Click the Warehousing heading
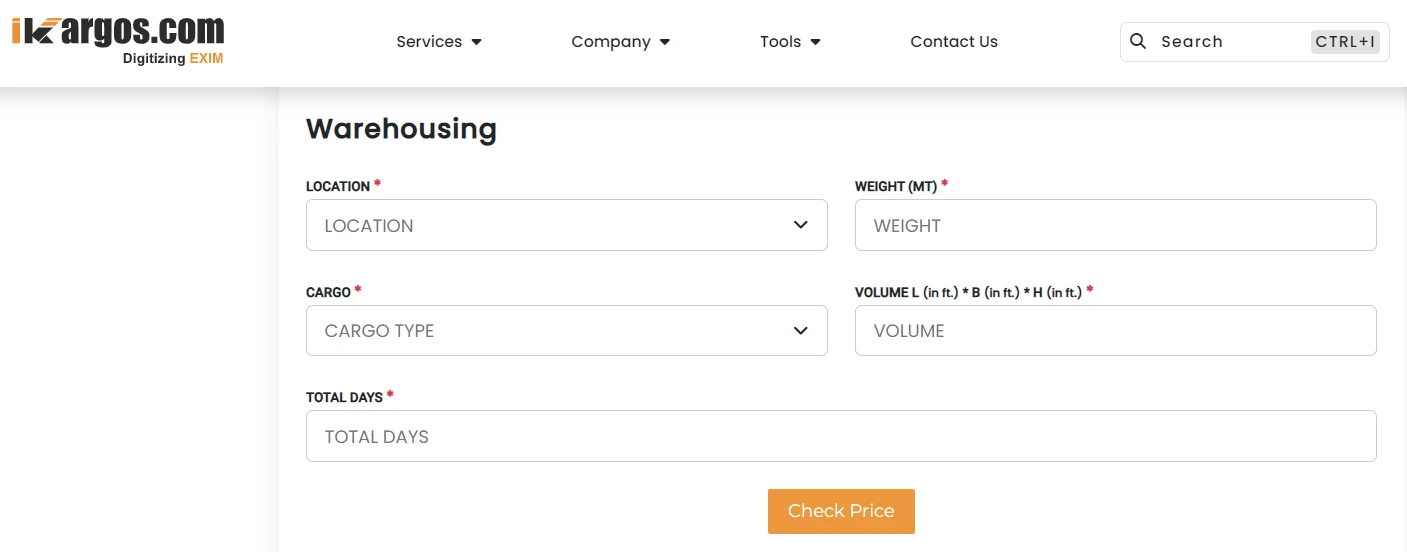 pyautogui.click(x=401, y=129)
